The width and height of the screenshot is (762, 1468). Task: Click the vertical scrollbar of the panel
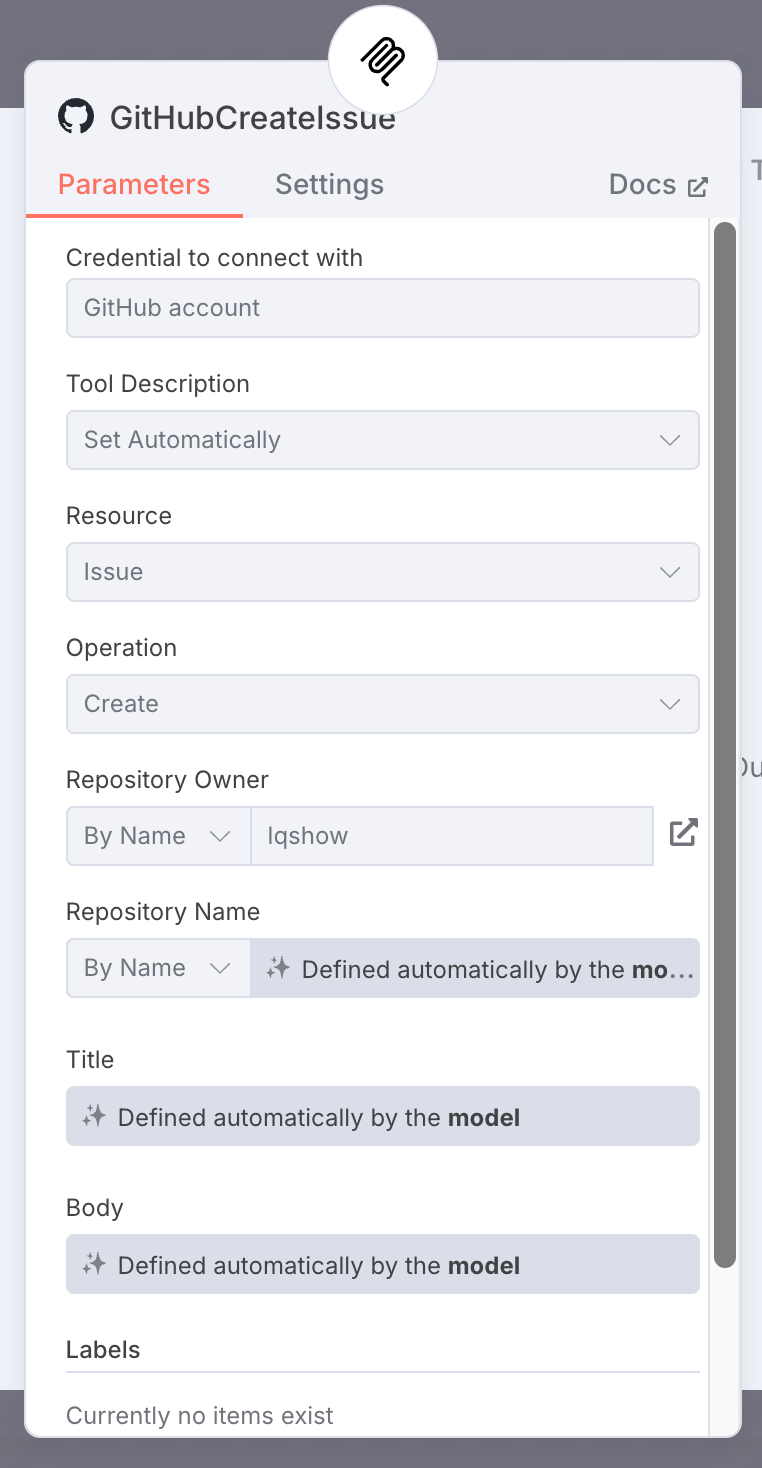[x=725, y=745]
